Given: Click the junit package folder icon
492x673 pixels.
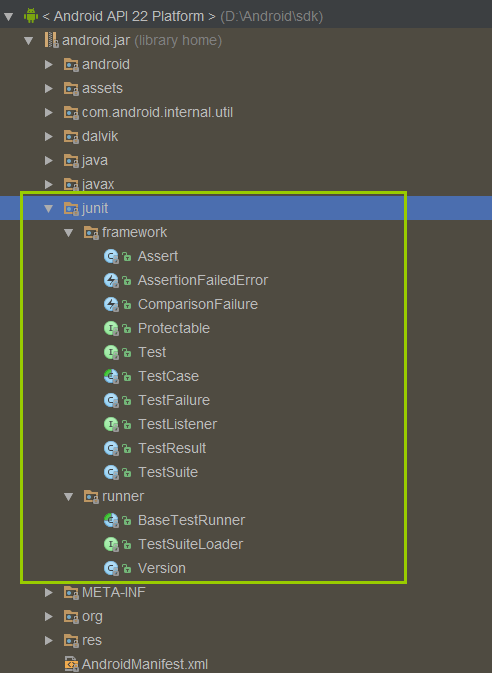Looking at the screenshot, I should tap(71, 208).
